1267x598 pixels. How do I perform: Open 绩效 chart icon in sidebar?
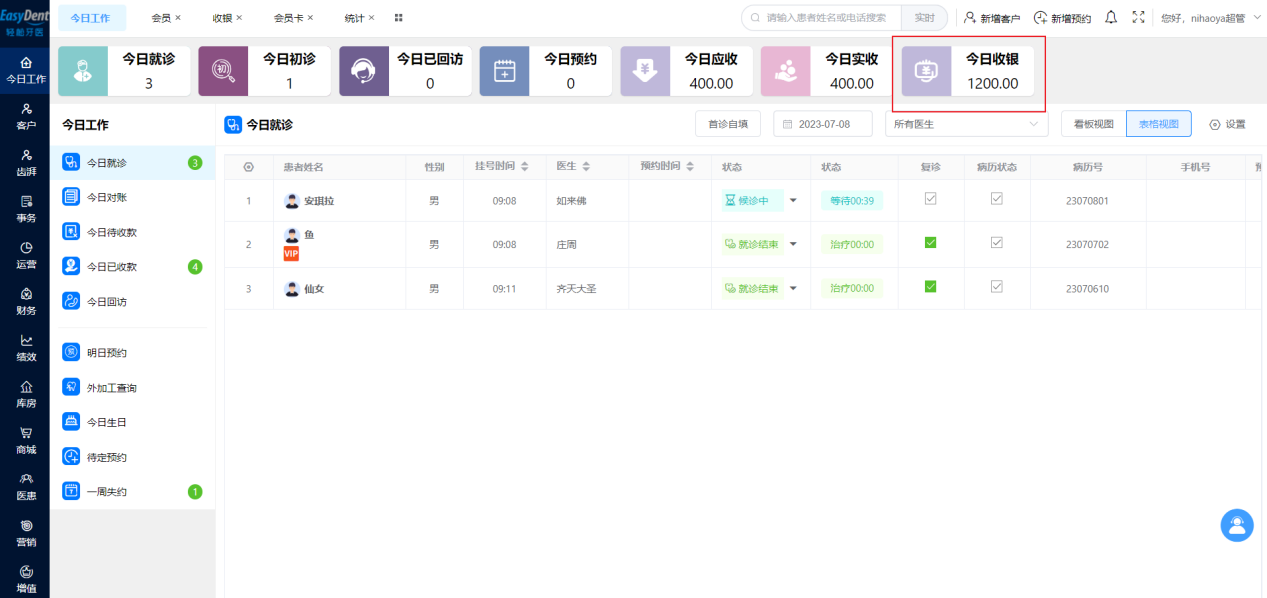(26, 347)
